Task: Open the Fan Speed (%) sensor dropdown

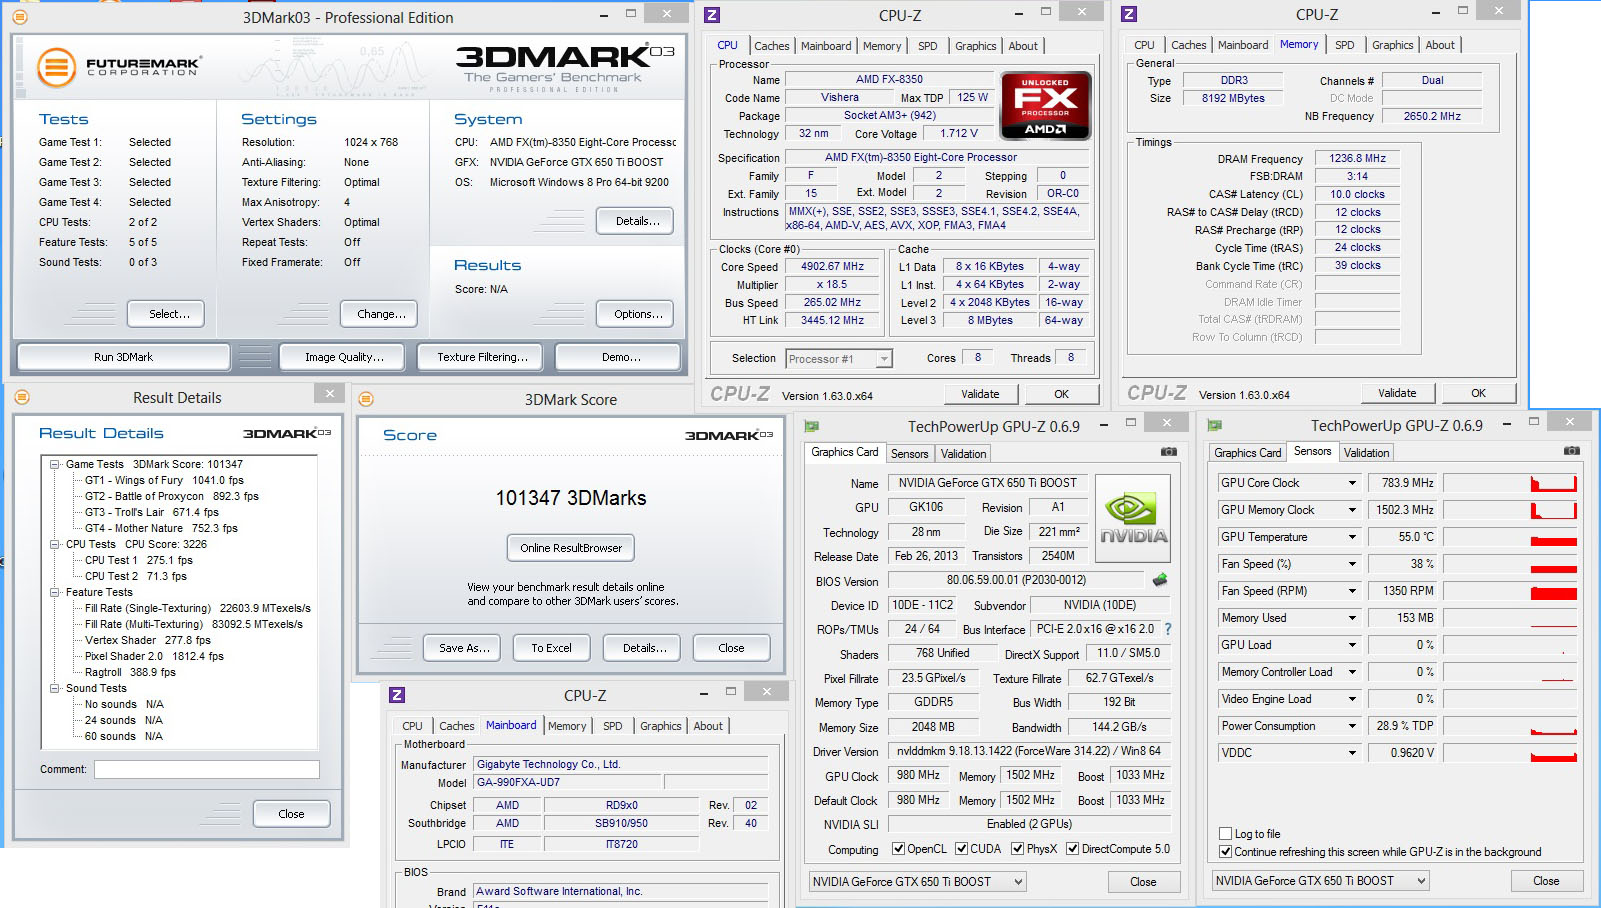Action: point(1352,564)
